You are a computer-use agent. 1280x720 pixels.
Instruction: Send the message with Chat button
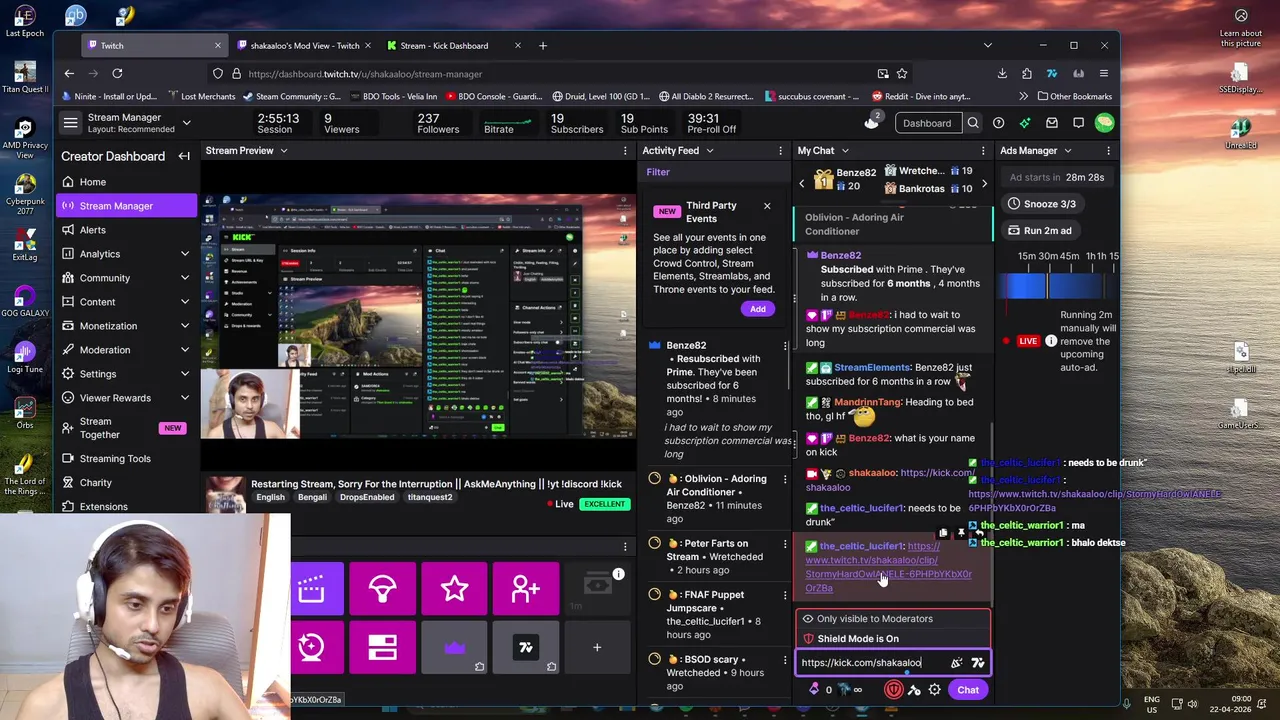(x=968, y=690)
